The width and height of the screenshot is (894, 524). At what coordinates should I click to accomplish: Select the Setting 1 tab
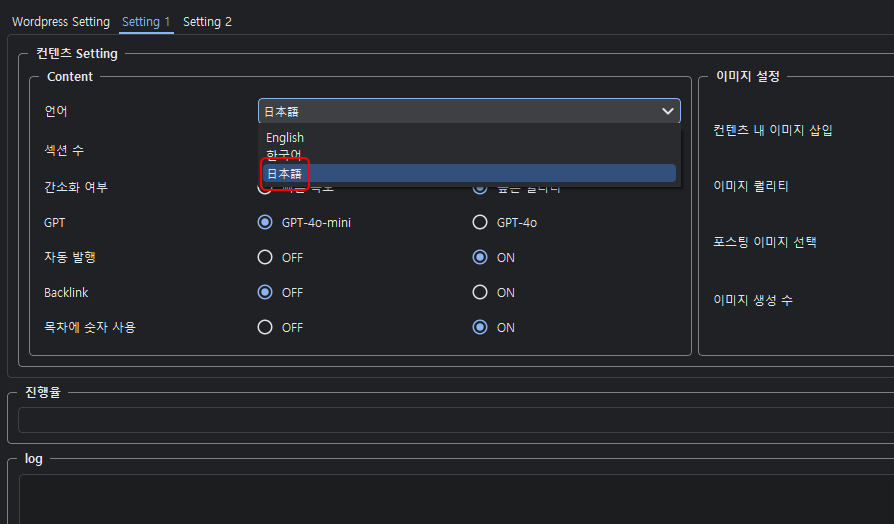click(146, 22)
